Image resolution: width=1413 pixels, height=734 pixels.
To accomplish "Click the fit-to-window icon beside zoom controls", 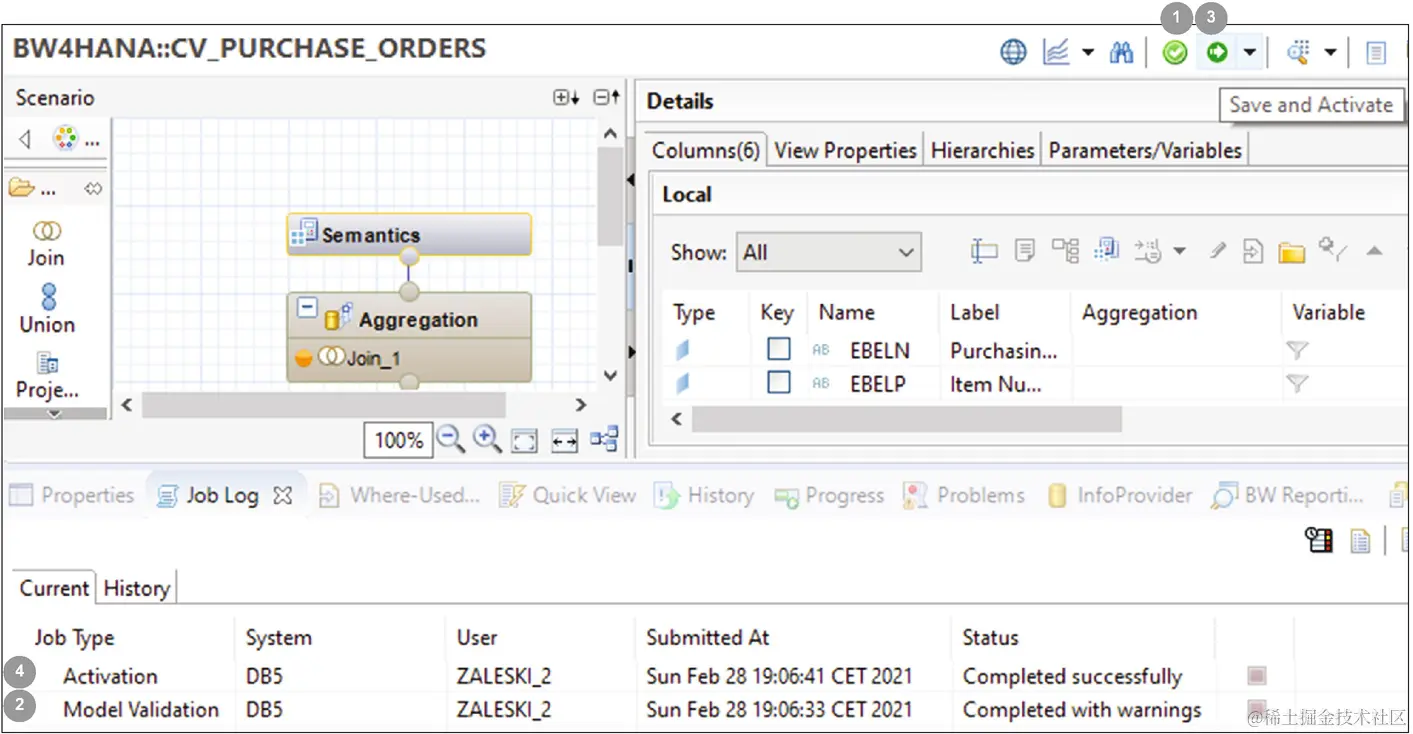I will [525, 441].
